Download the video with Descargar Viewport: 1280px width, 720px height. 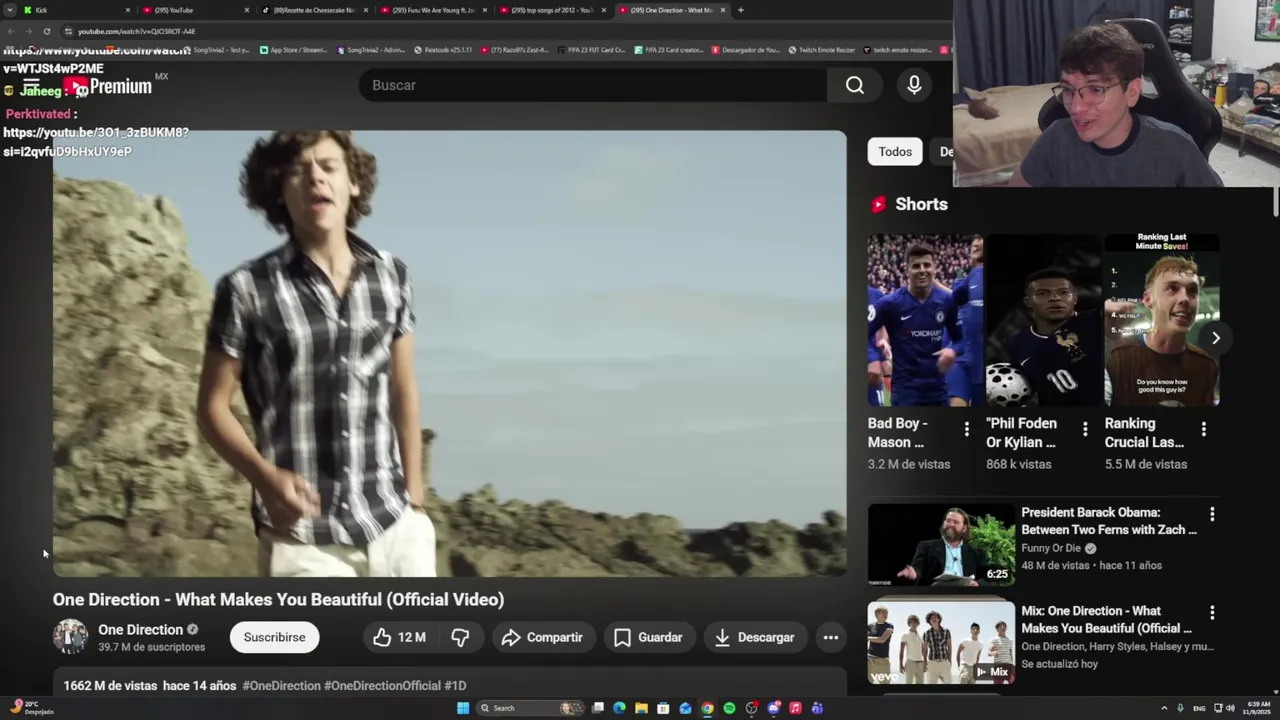(x=754, y=637)
